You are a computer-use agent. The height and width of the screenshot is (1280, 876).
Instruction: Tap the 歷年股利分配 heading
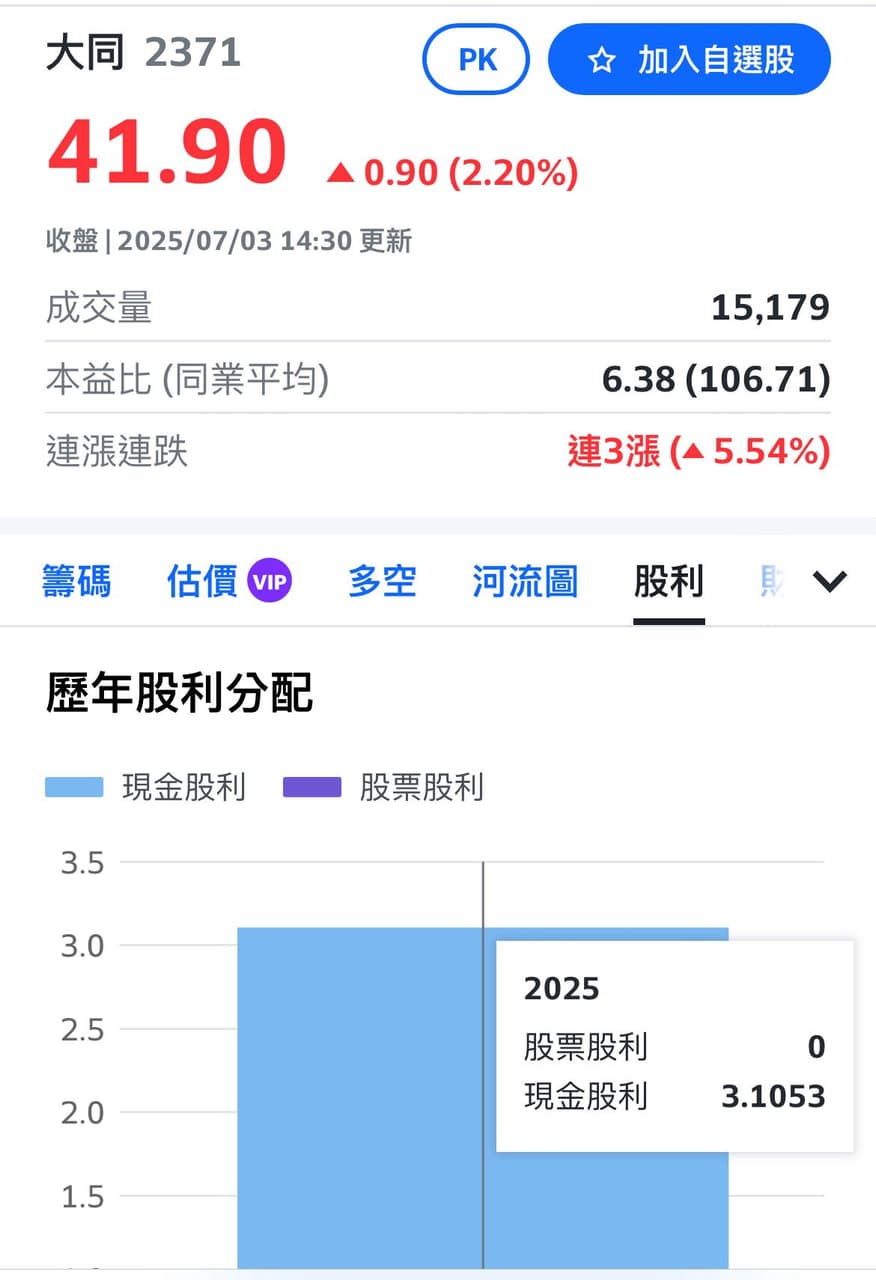tap(180, 694)
